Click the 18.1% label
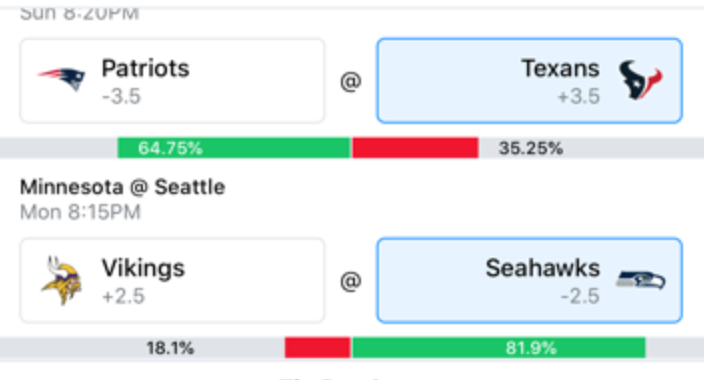The image size is (704, 380). (170, 348)
